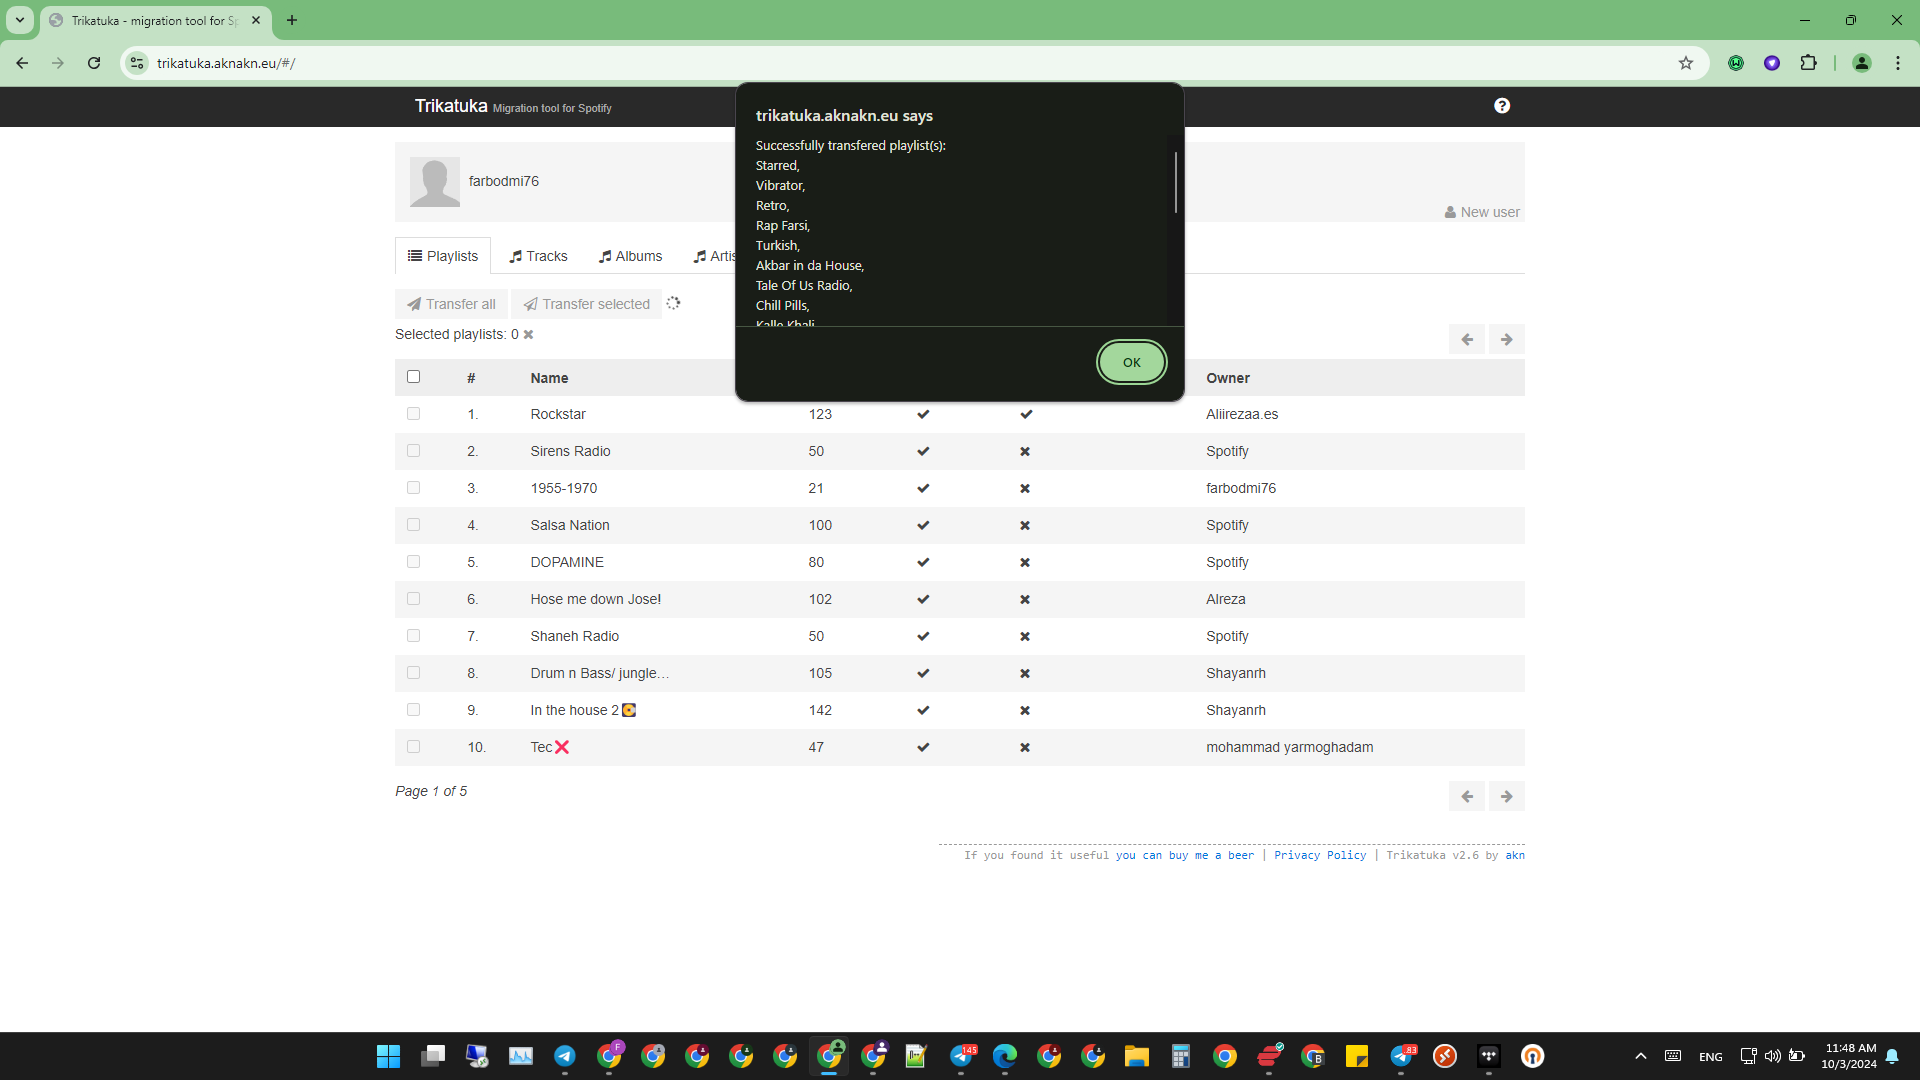This screenshot has height=1080, width=1920.
Task: Show hidden system tray icons
Action: 1641,1056
